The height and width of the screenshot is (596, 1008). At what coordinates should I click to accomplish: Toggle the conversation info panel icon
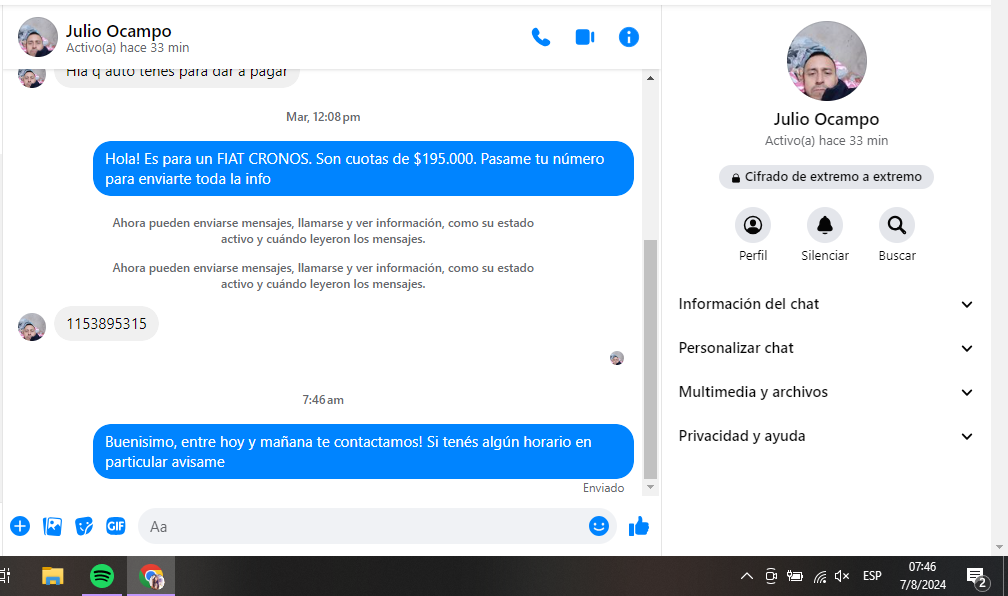pos(629,37)
